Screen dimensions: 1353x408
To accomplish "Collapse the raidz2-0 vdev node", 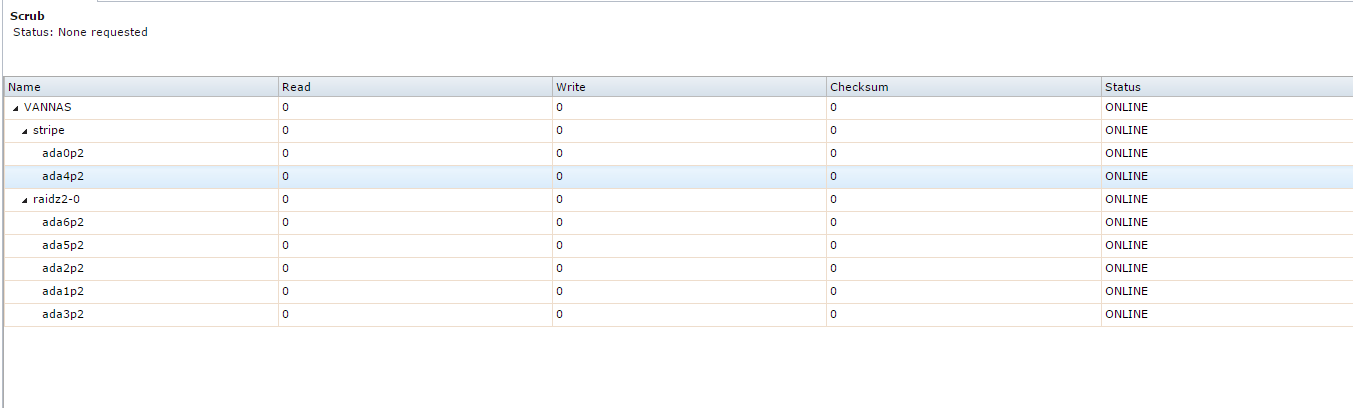I will tap(25, 200).
